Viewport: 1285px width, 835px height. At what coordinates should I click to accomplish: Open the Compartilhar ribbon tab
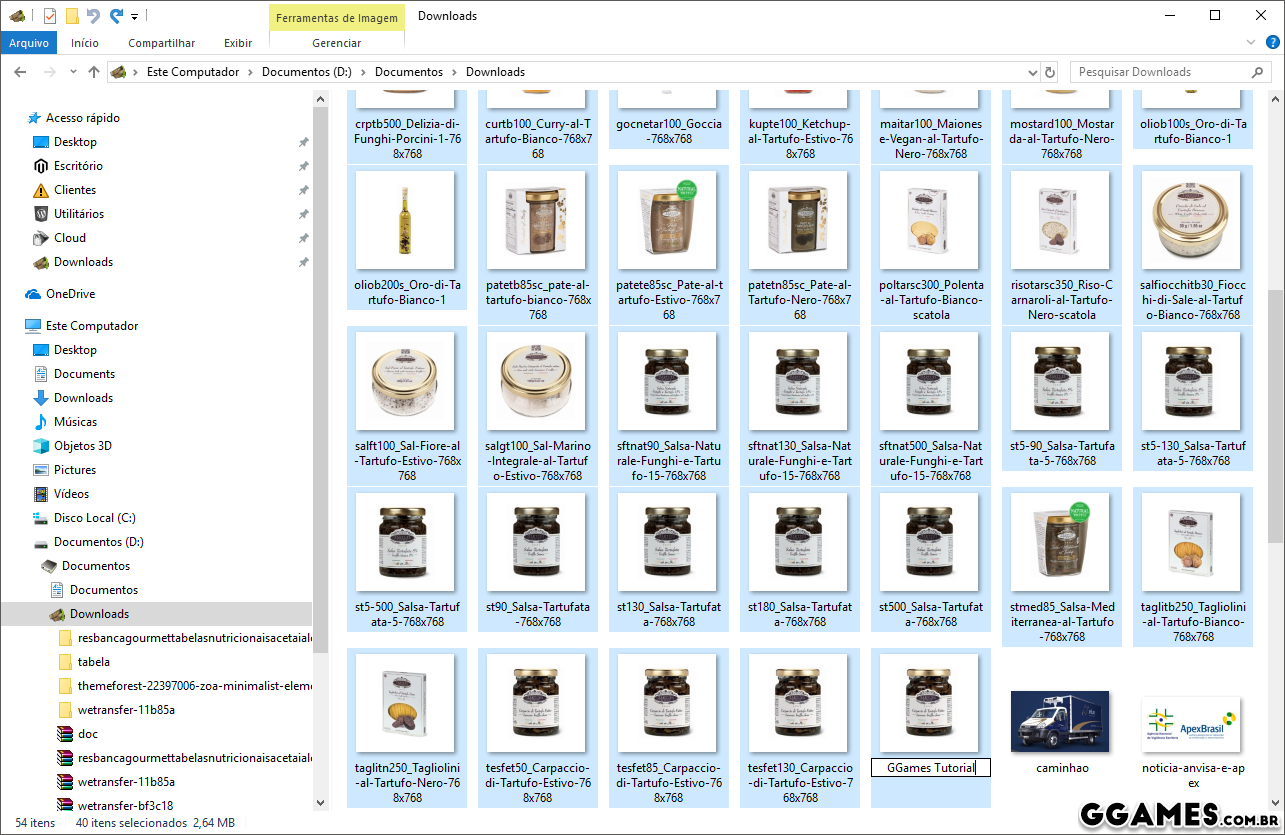161,43
